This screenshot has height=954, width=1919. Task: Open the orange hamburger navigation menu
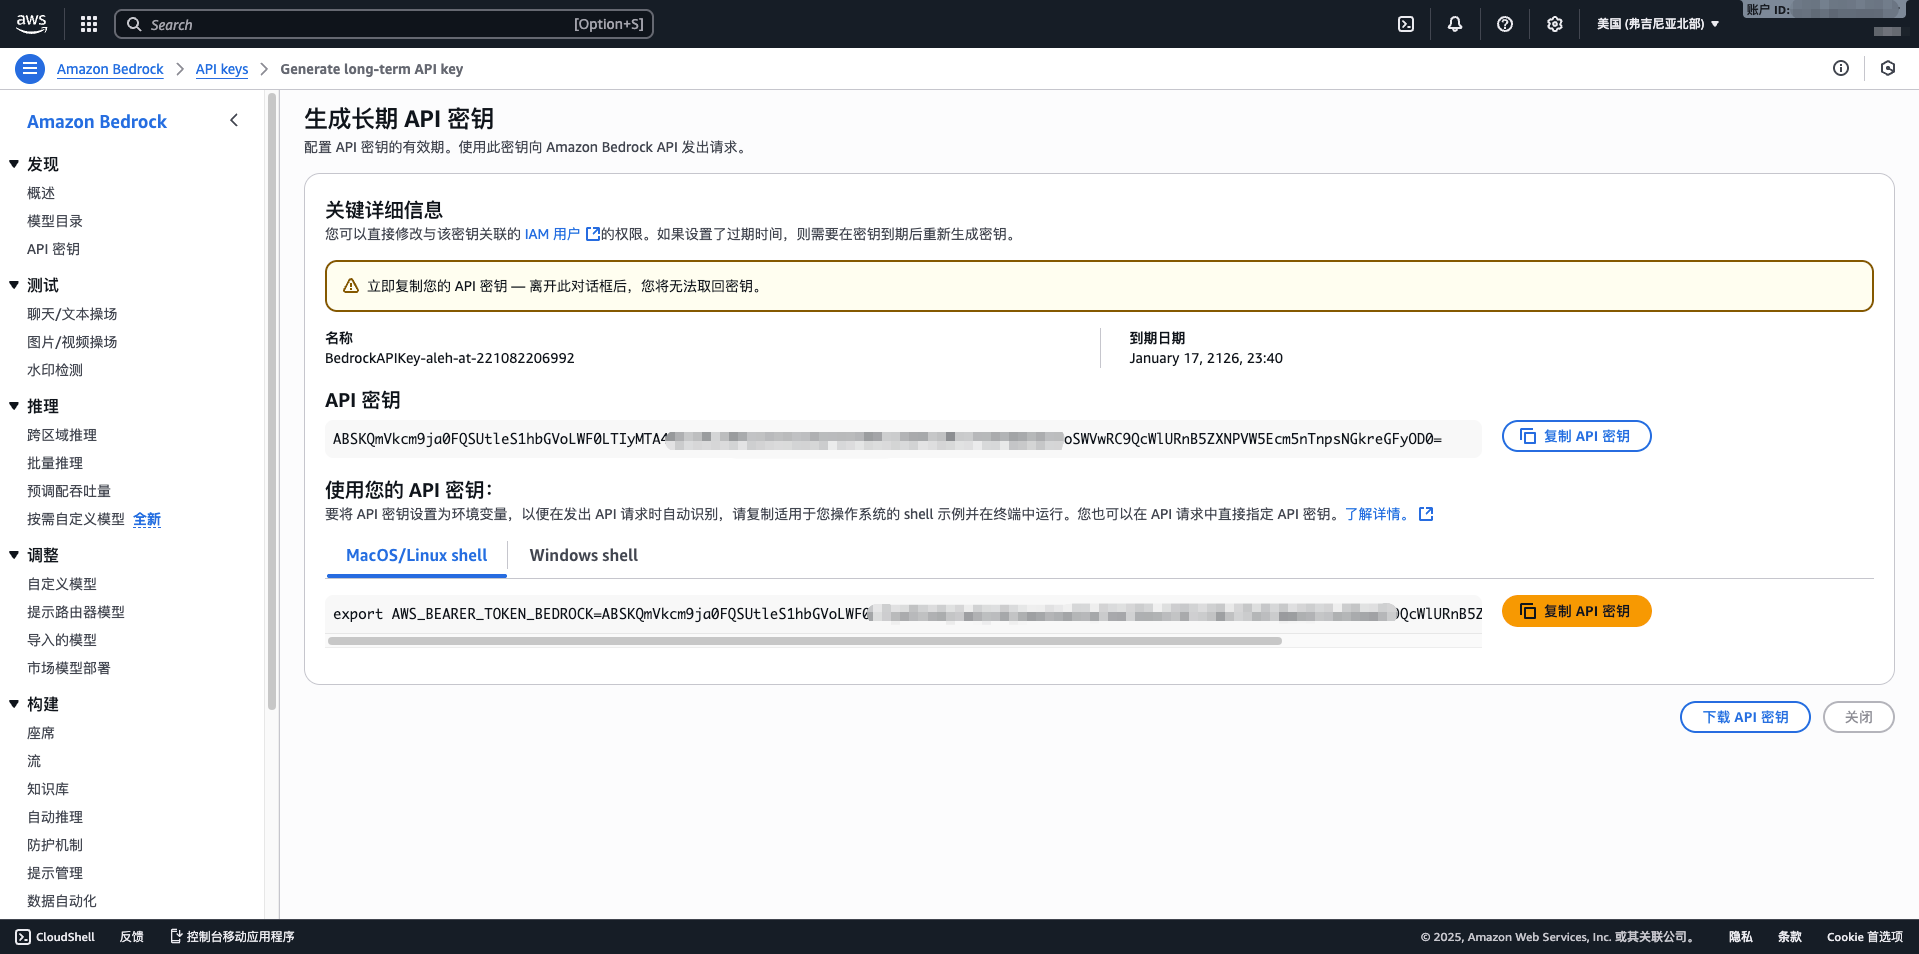click(29, 68)
